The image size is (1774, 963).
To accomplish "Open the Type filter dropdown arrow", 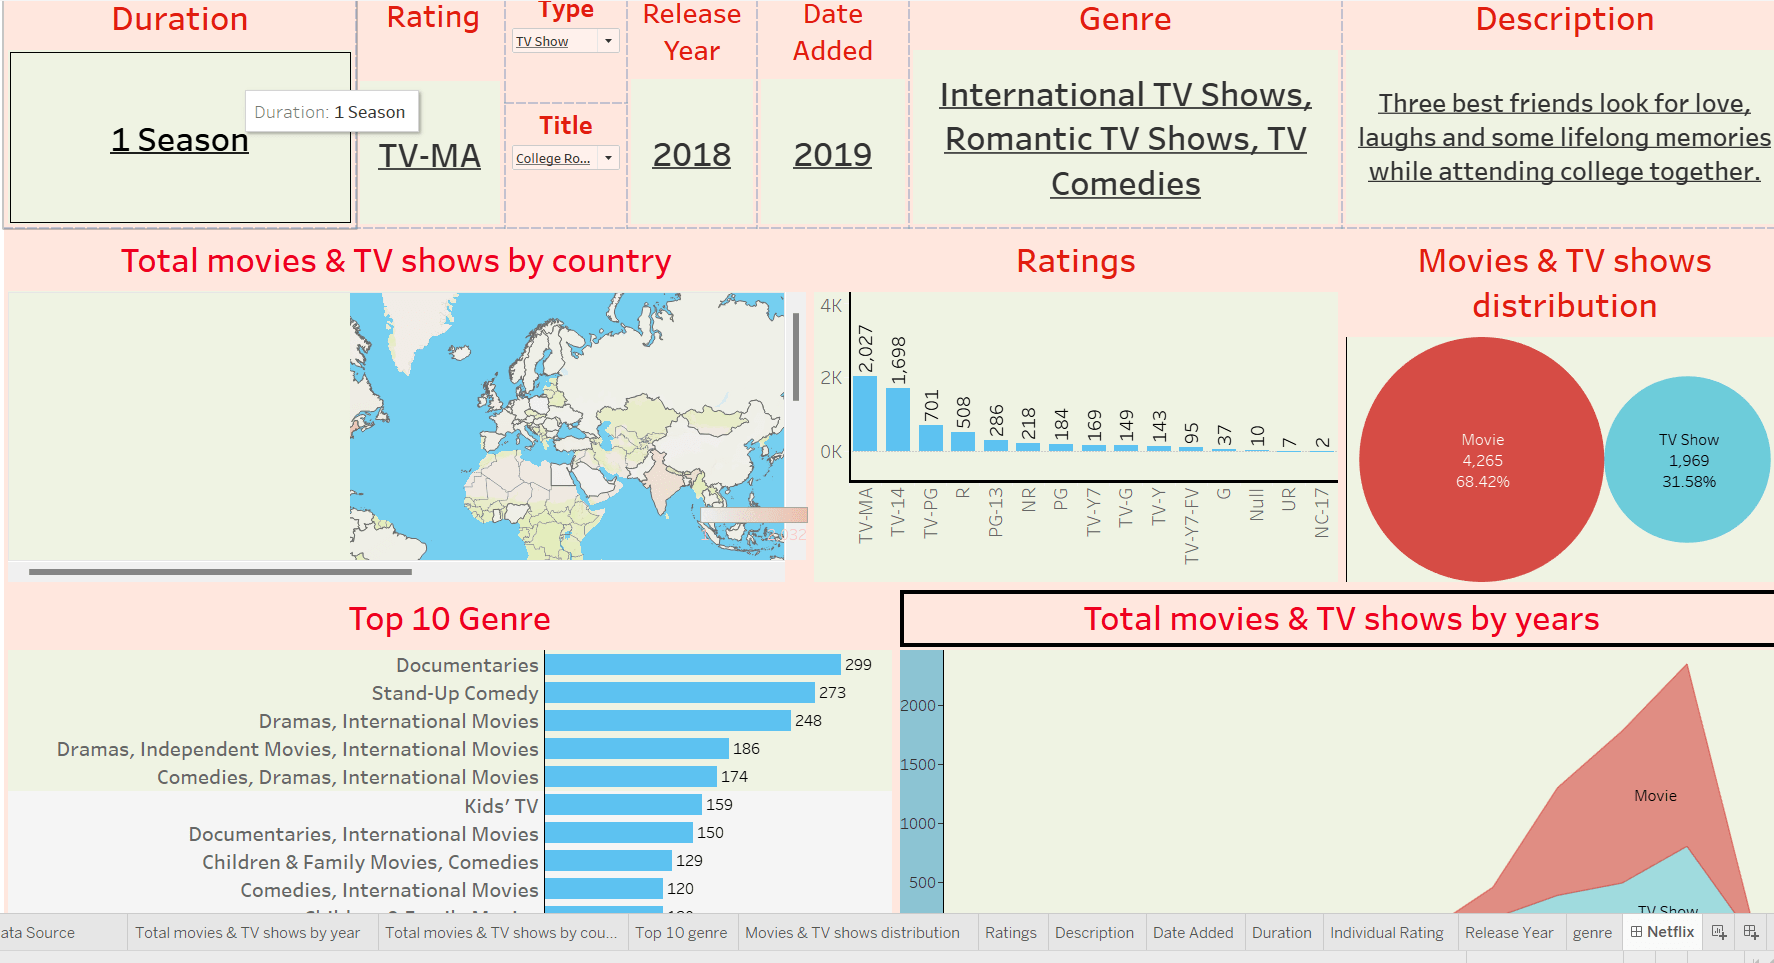I will [x=608, y=41].
